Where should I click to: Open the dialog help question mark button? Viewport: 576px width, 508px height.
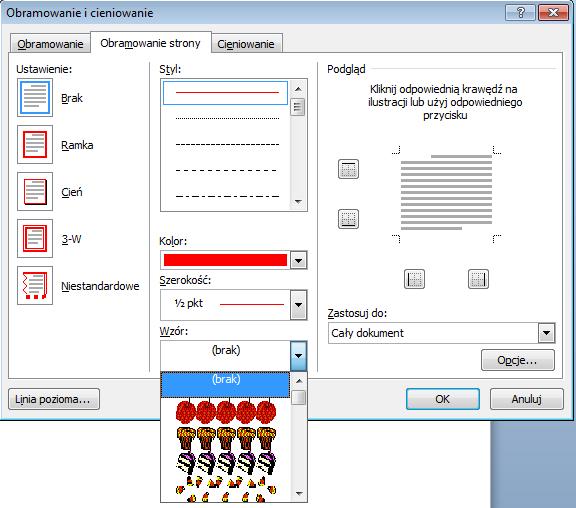tap(521, 13)
